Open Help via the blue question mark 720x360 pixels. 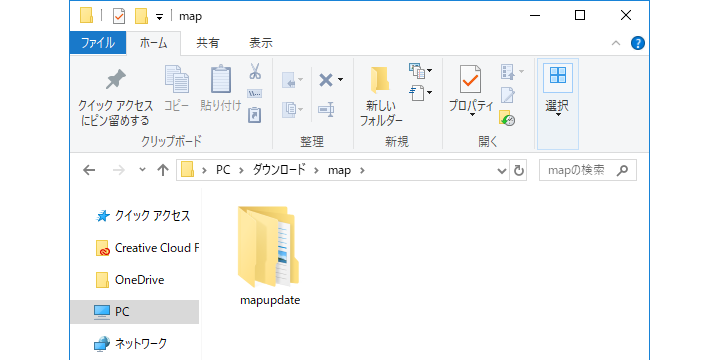coord(638,43)
